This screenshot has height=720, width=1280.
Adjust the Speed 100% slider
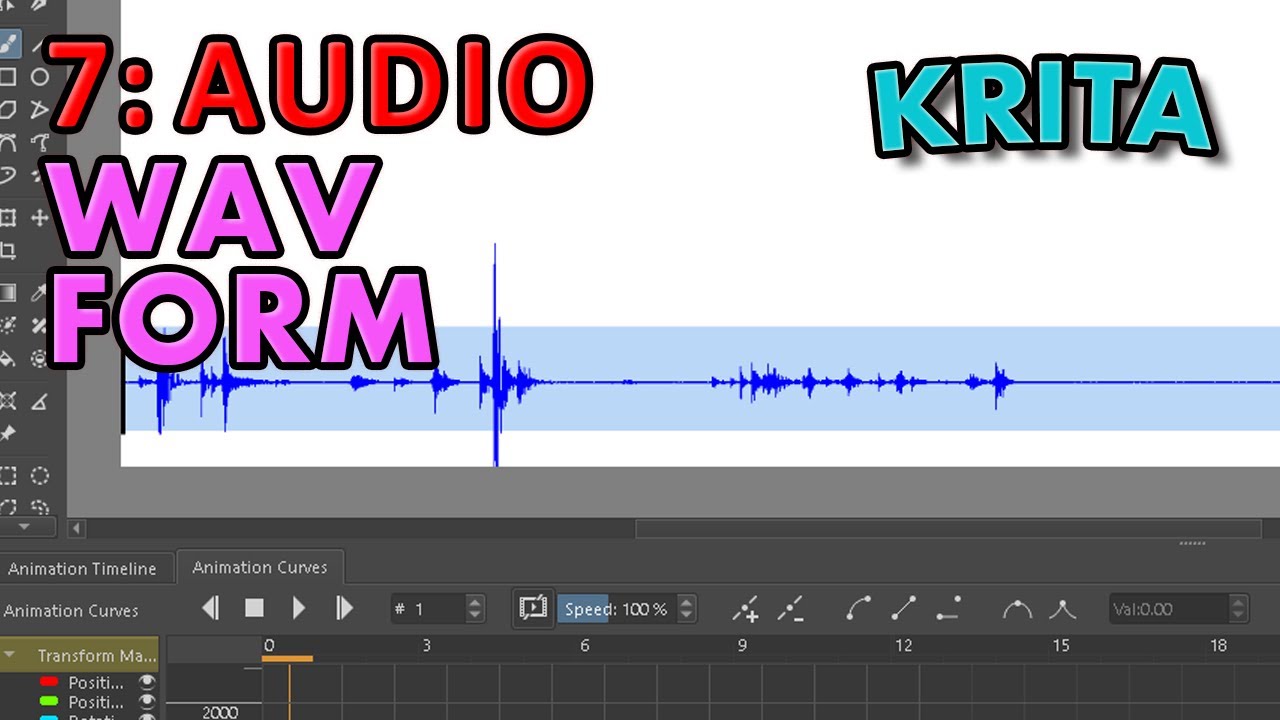[617, 608]
